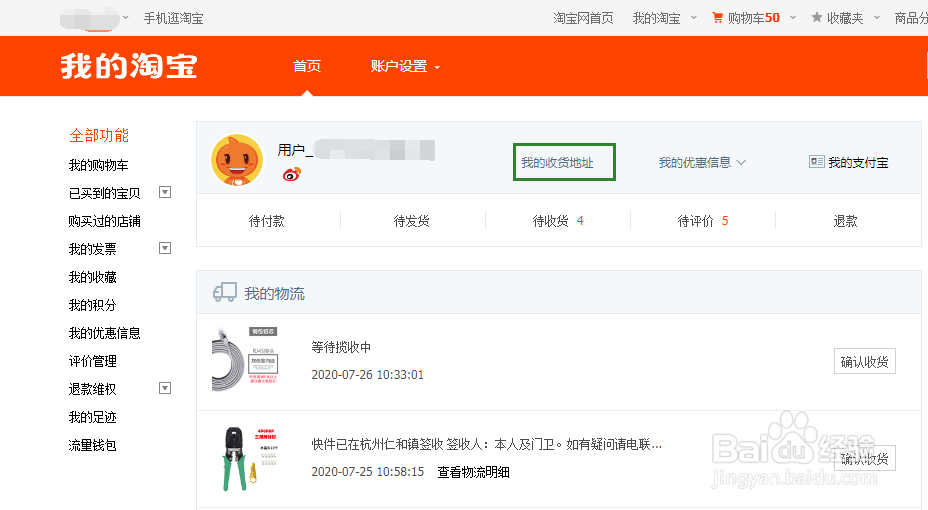The height and width of the screenshot is (510, 928).
Task: Click 我的发票 sidebar text
Action: 92,249
